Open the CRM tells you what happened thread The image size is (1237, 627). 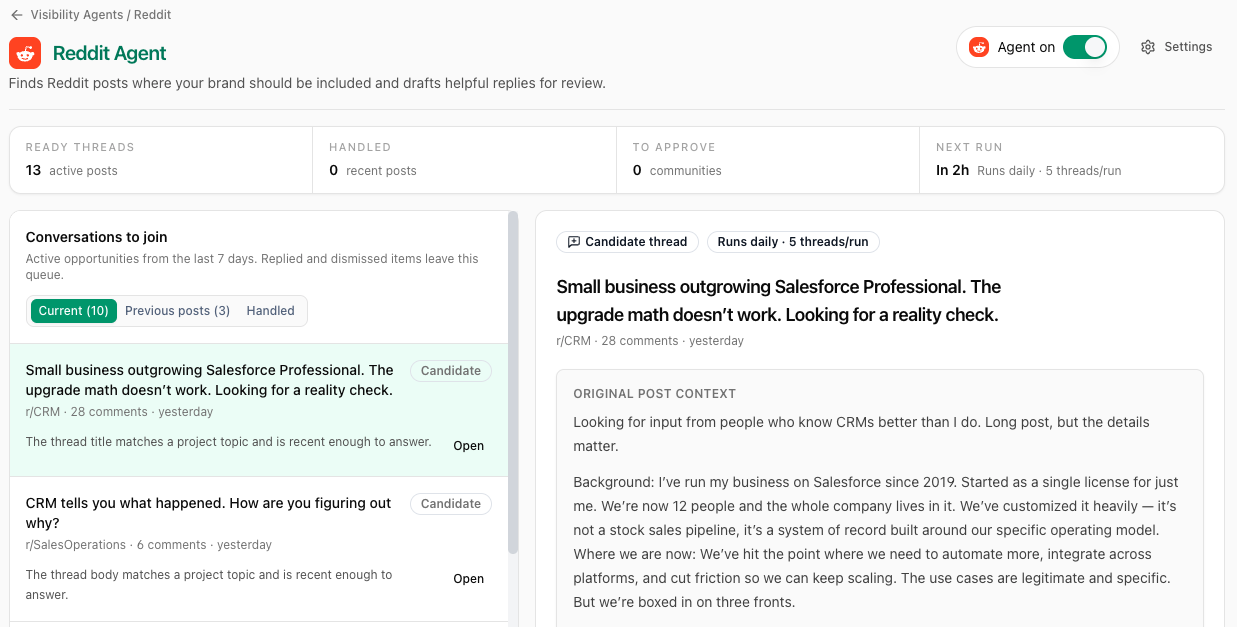click(468, 579)
